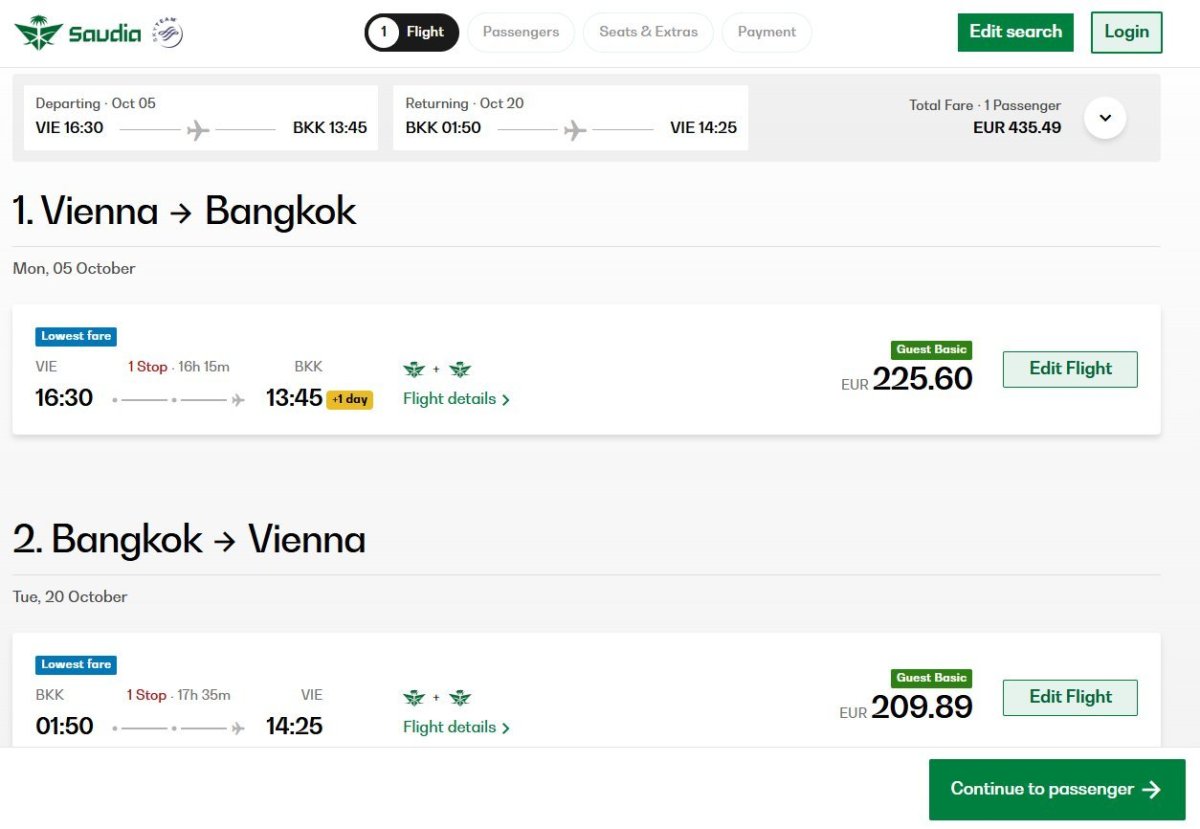Expand the Total Fare details chevron
1200x829 pixels.
[x=1105, y=118]
